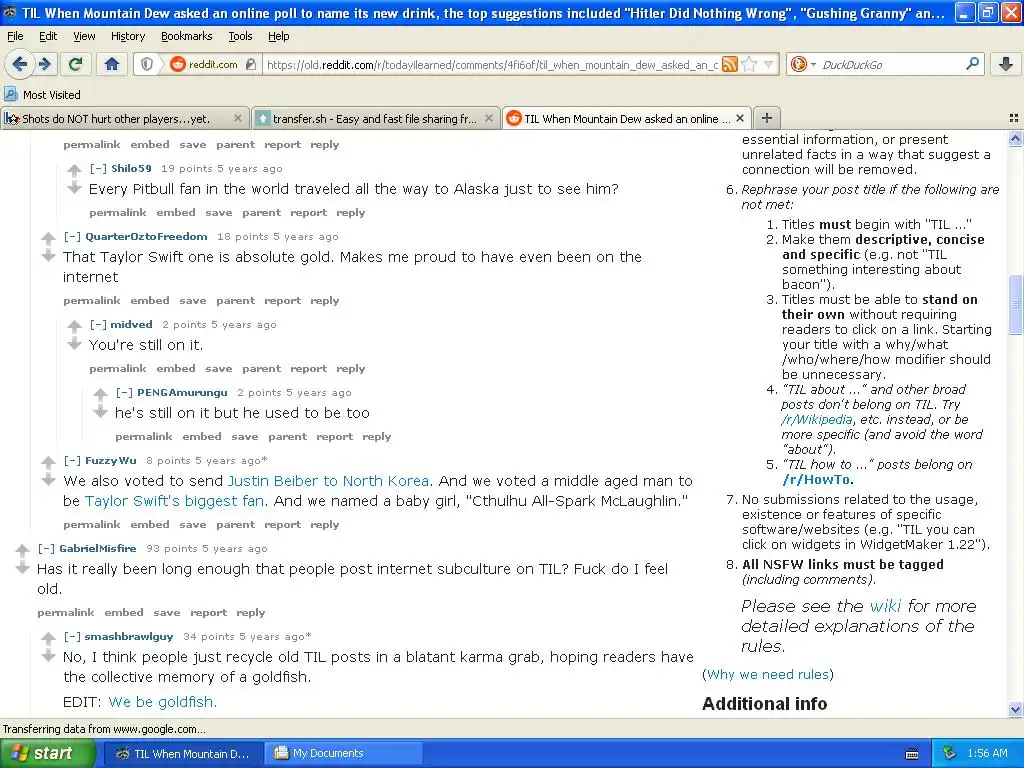This screenshot has height=768, width=1024.
Task: Open a new tab with plus button
Action: pyautogui.click(x=767, y=118)
